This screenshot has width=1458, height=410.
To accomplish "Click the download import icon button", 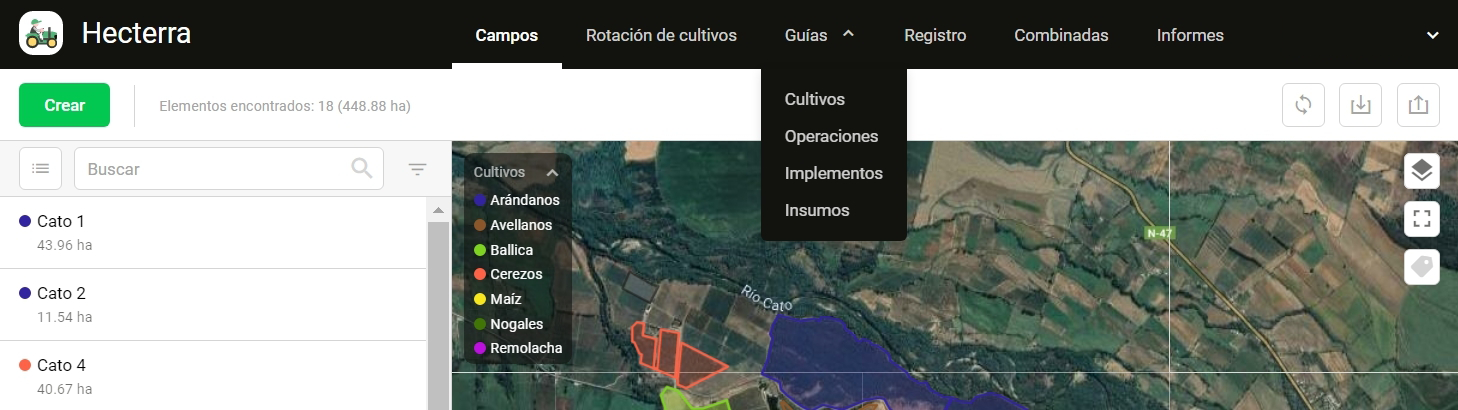I will tap(1360, 105).
